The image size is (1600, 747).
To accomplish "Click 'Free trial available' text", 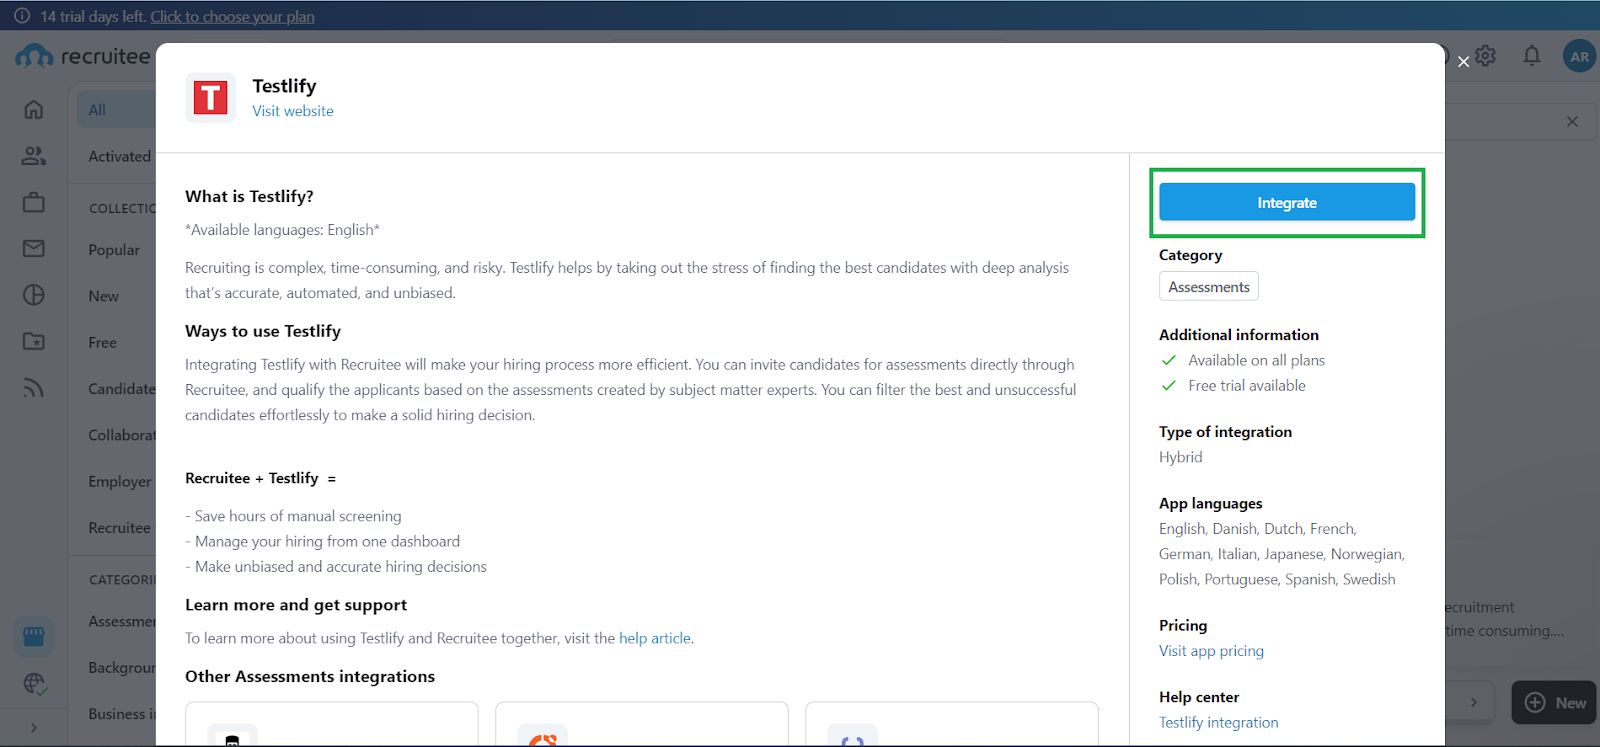I will [1247, 386].
